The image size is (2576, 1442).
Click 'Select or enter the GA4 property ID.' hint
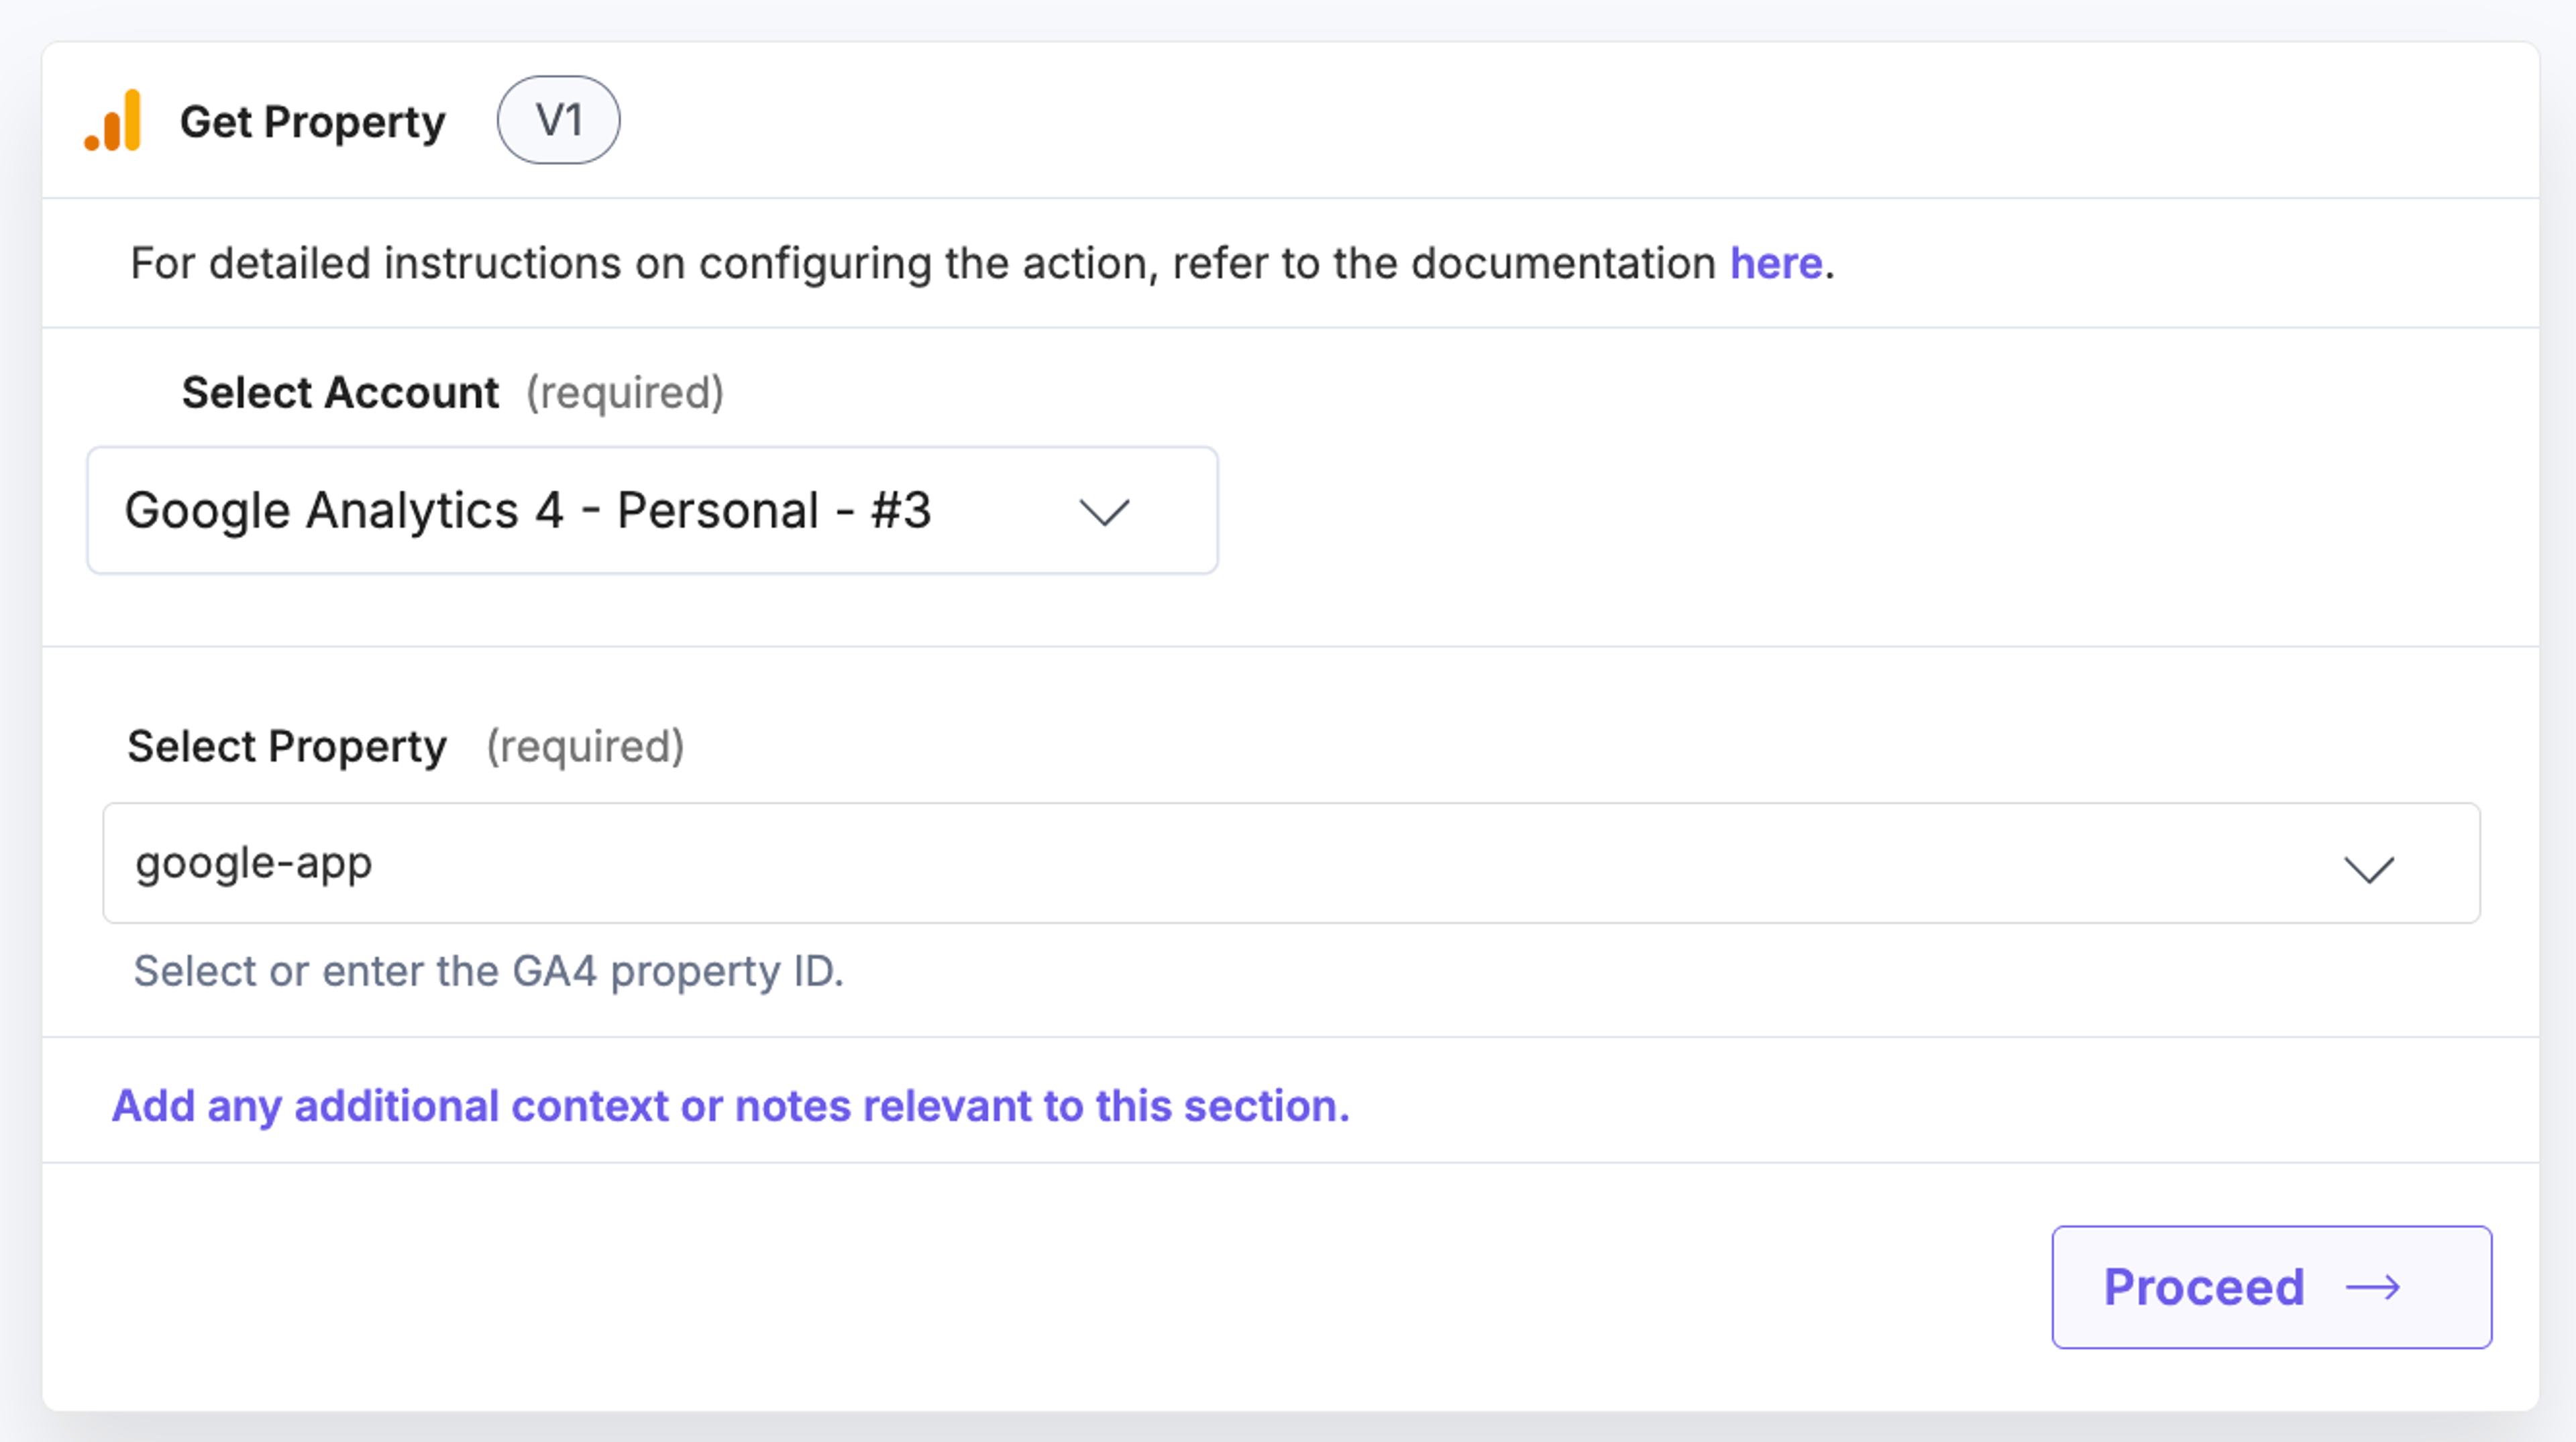[x=489, y=972]
